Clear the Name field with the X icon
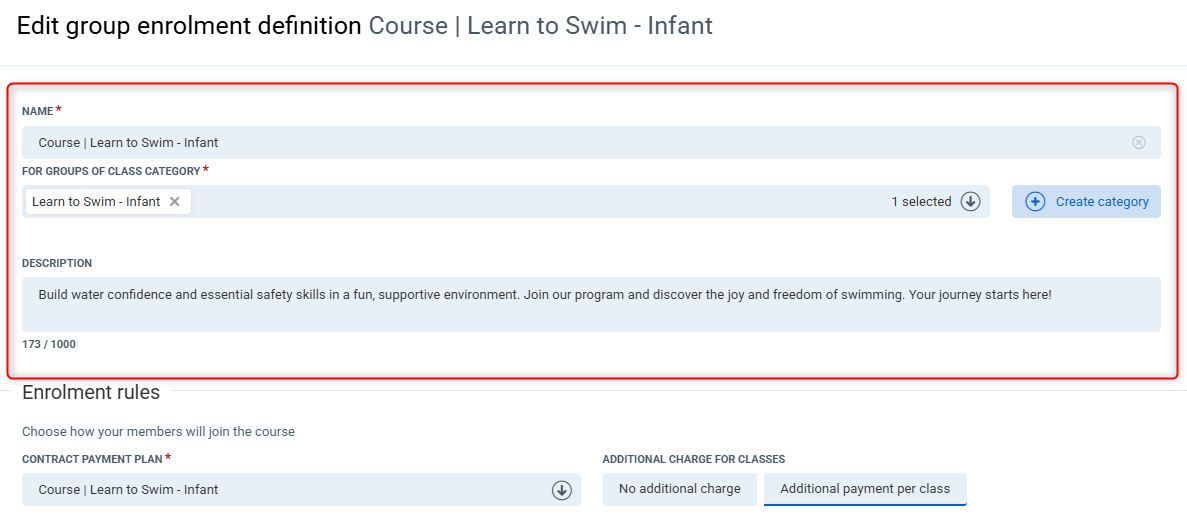 (1138, 142)
